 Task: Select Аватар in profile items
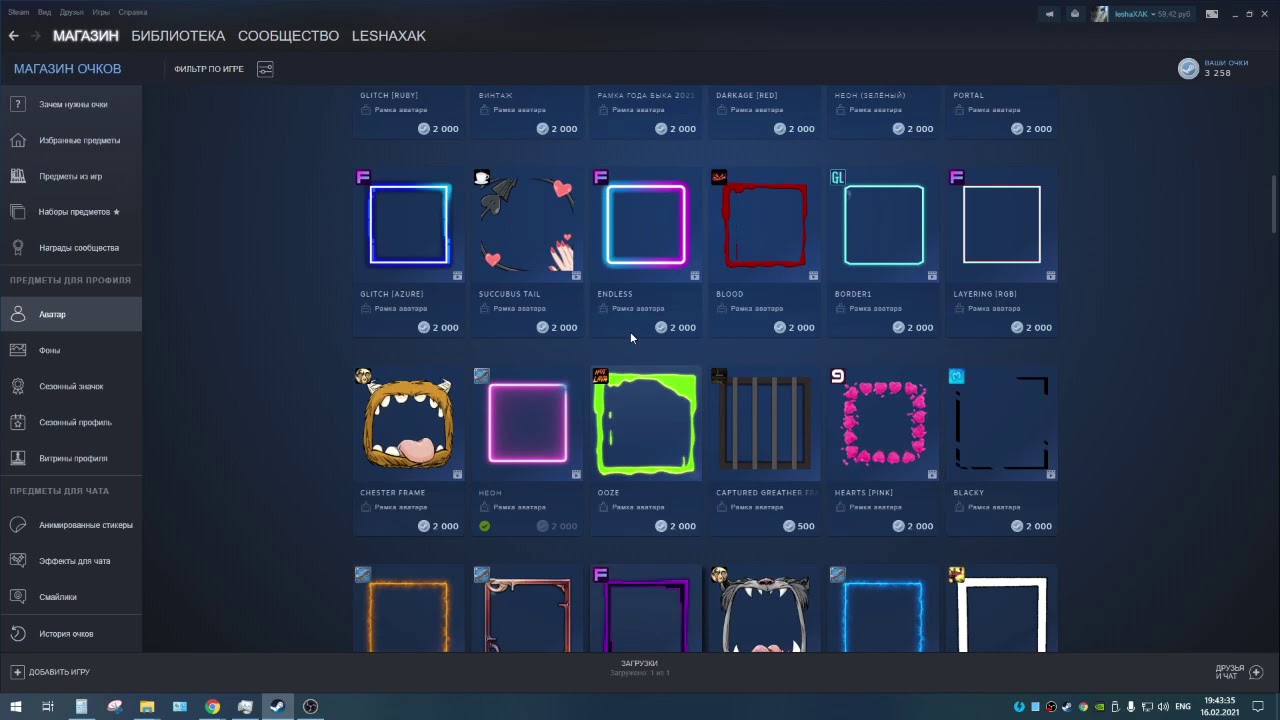pos(71,314)
